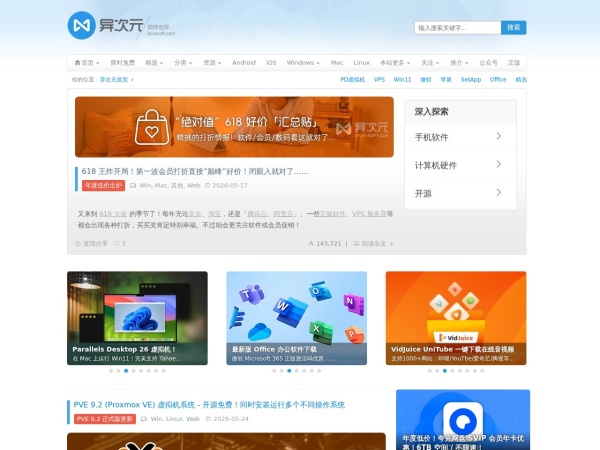
Task: Click the VPS 服务器 inline link
Action: point(369,214)
